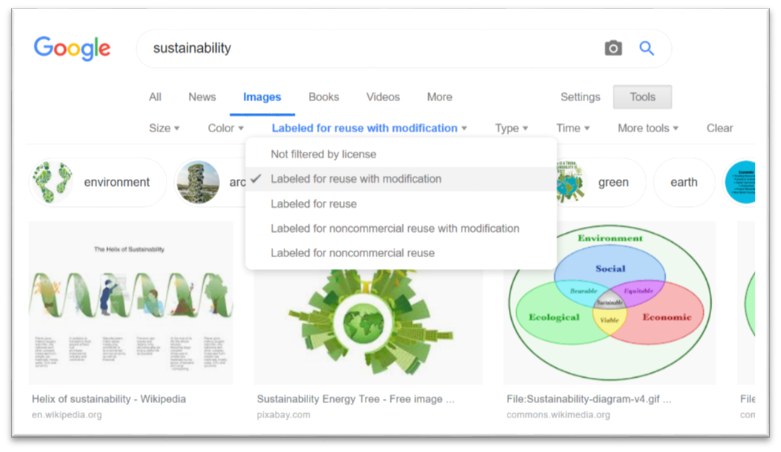The height and width of the screenshot is (452, 781).
Task: Open Settings
Action: click(x=580, y=97)
